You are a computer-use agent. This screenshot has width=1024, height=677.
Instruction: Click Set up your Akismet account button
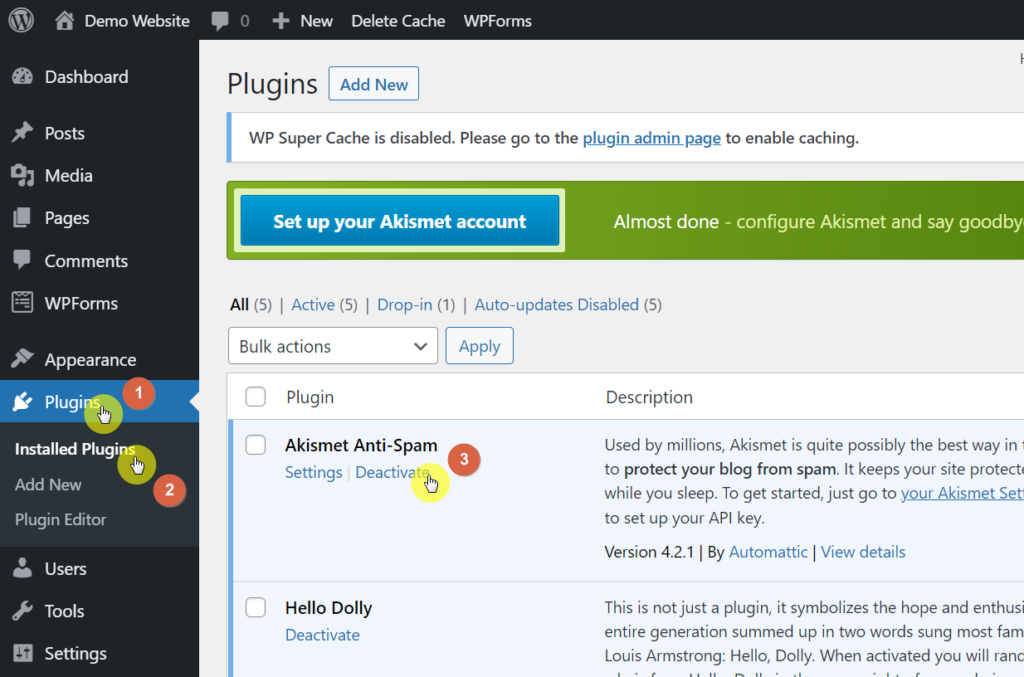coord(399,221)
